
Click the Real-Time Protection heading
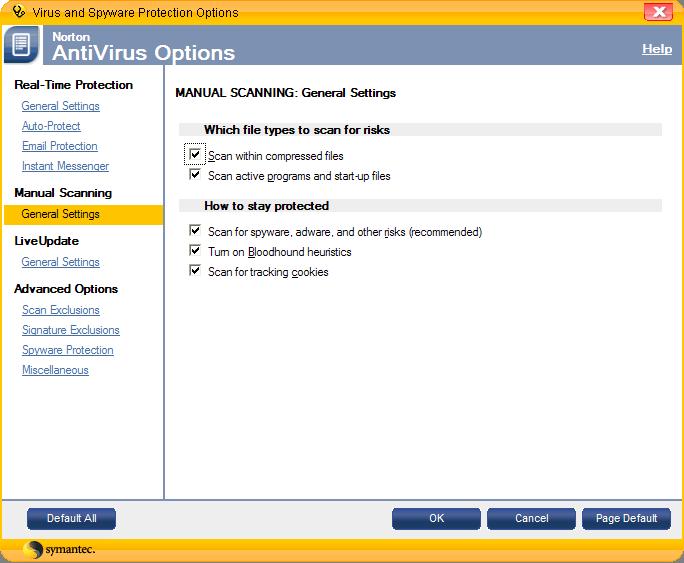(x=74, y=85)
